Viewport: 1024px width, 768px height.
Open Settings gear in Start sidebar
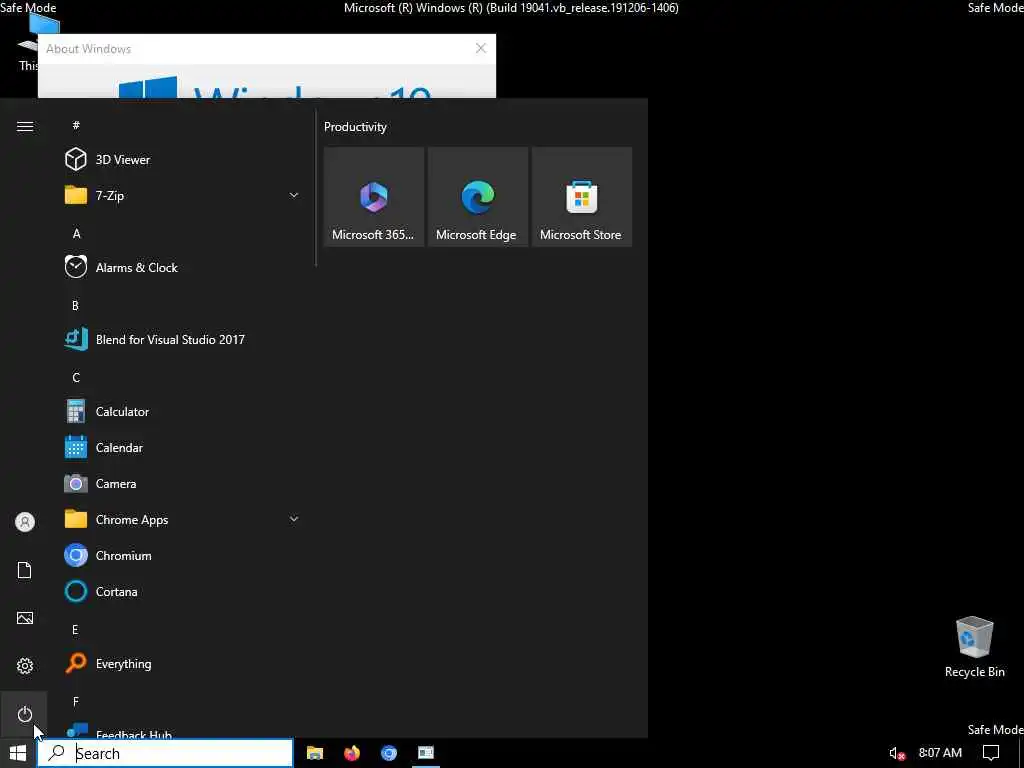click(x=25, y=665)
